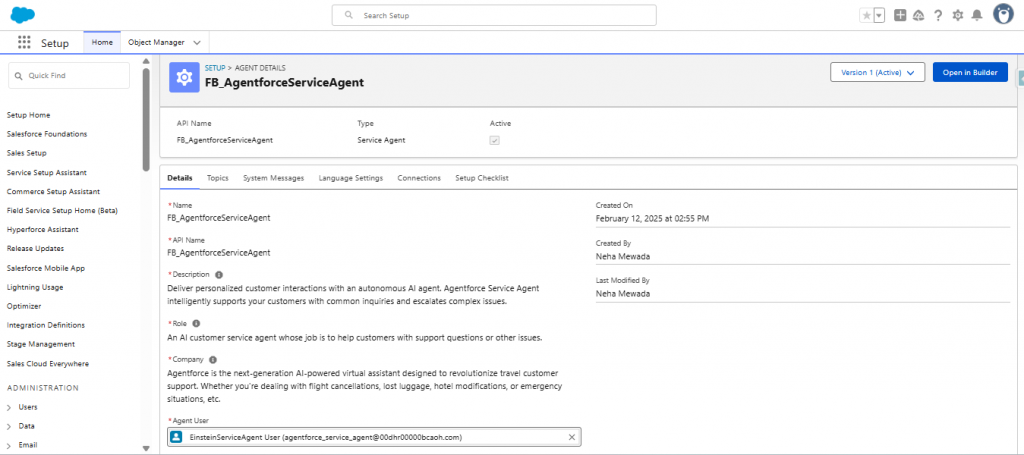Open the help question mark icon
Screen dimensions: 1024x455
(938, 15)
